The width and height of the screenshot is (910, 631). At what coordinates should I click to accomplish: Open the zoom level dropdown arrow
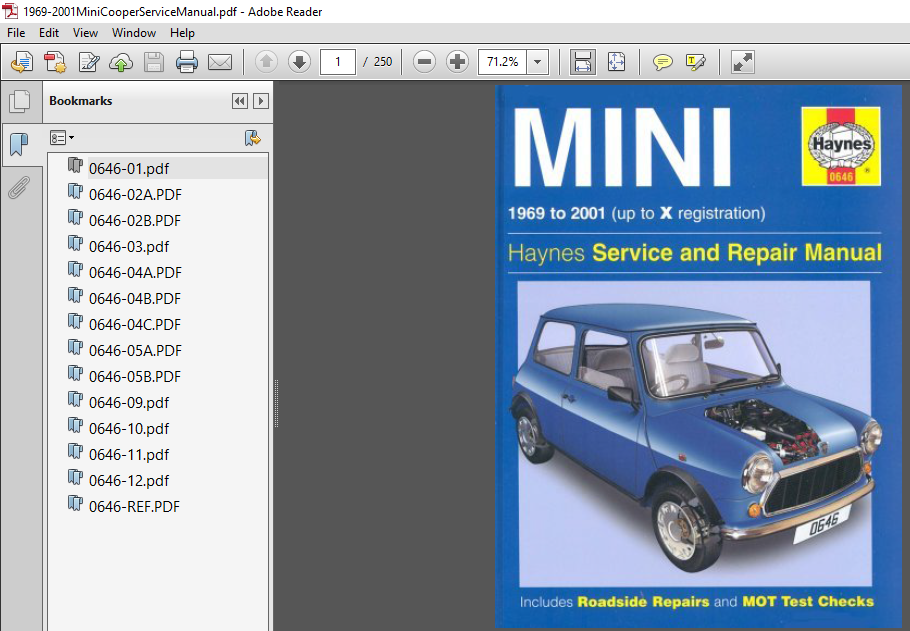tap(537, 62)
